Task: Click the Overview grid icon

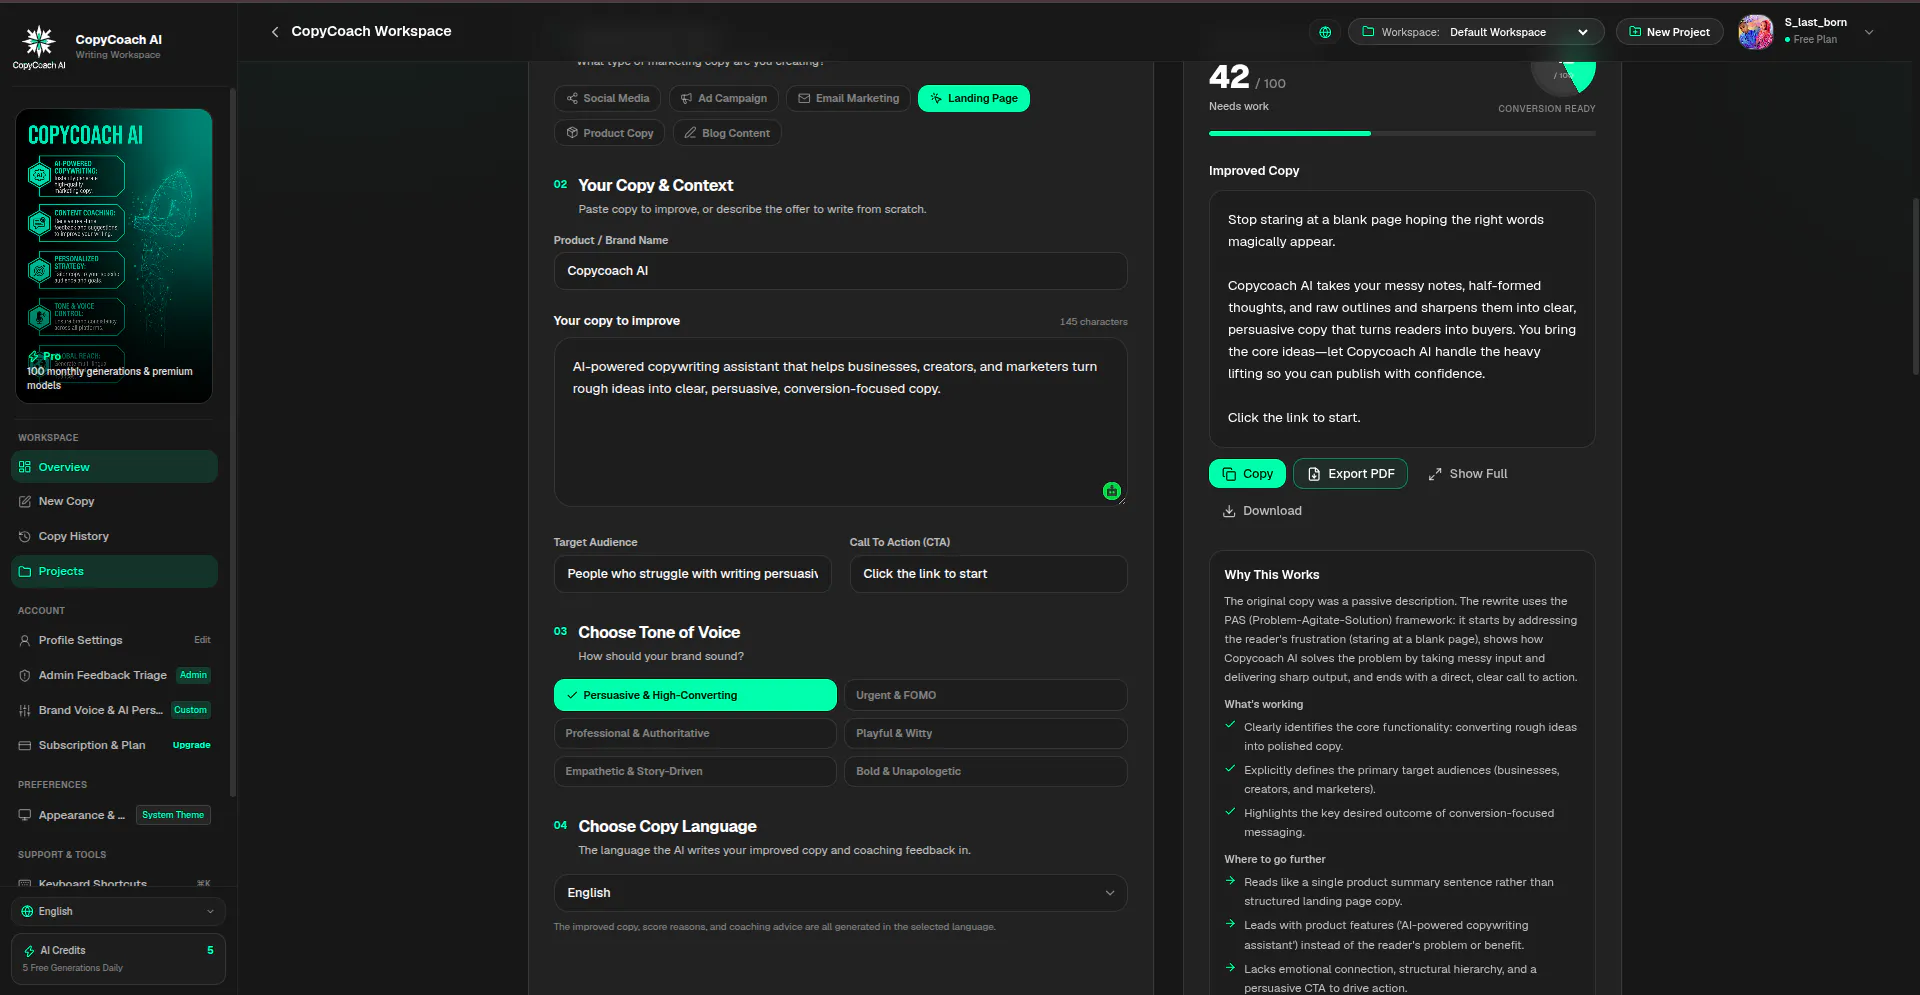Action: [x=25, y=467]
